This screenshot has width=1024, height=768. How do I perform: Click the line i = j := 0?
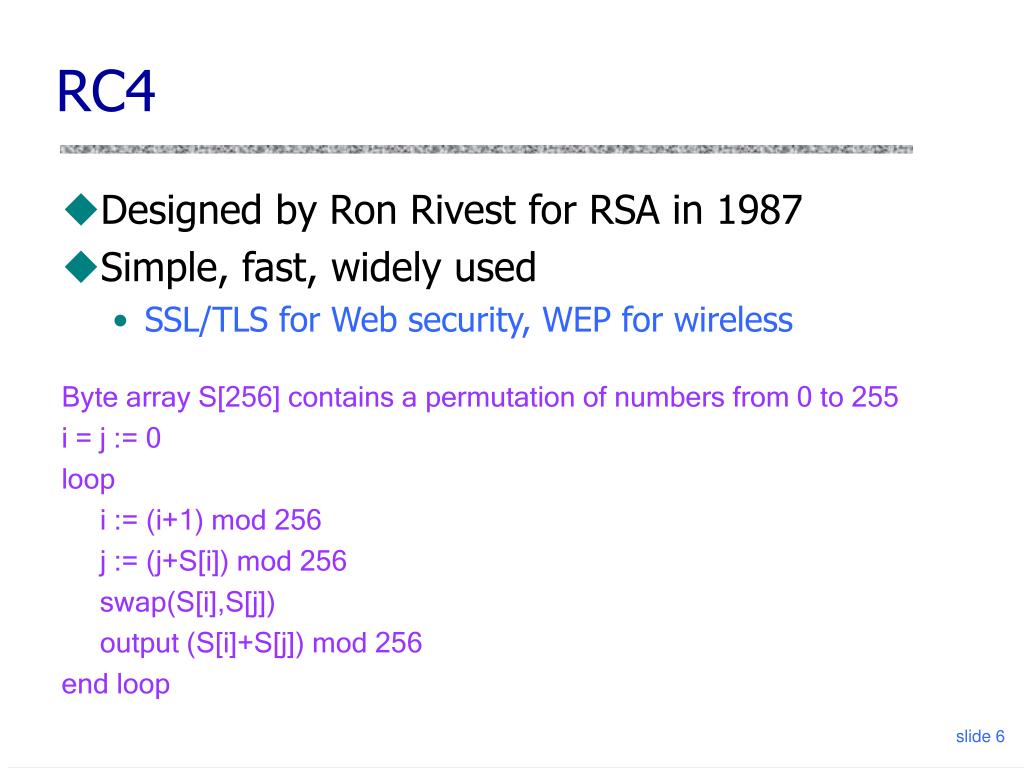click(x=111, y=438)
